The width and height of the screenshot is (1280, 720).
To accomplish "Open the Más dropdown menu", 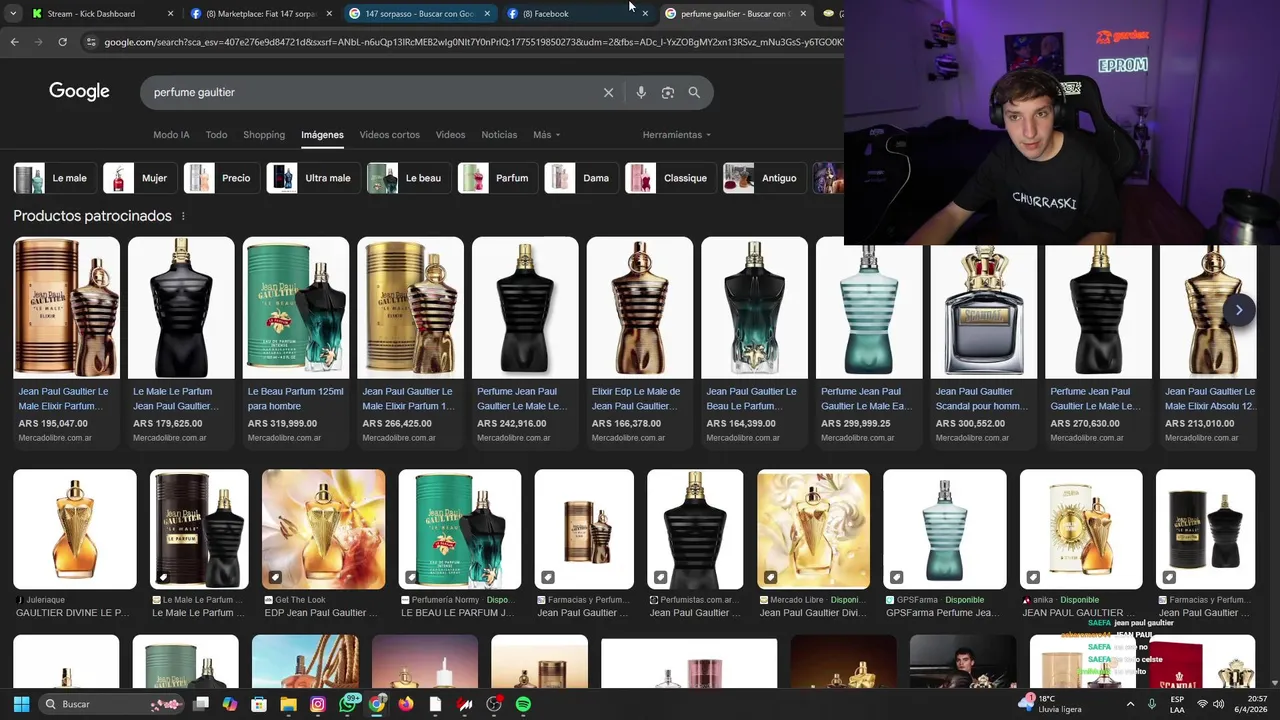I will [546, 135].
